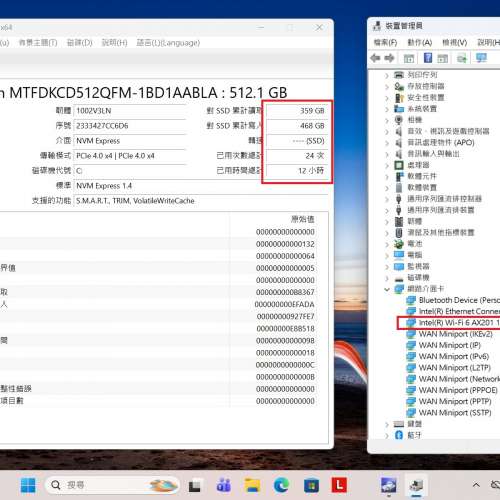Click the firmware field 1002V3LN

pyautogui.click(x=130, y=111)
